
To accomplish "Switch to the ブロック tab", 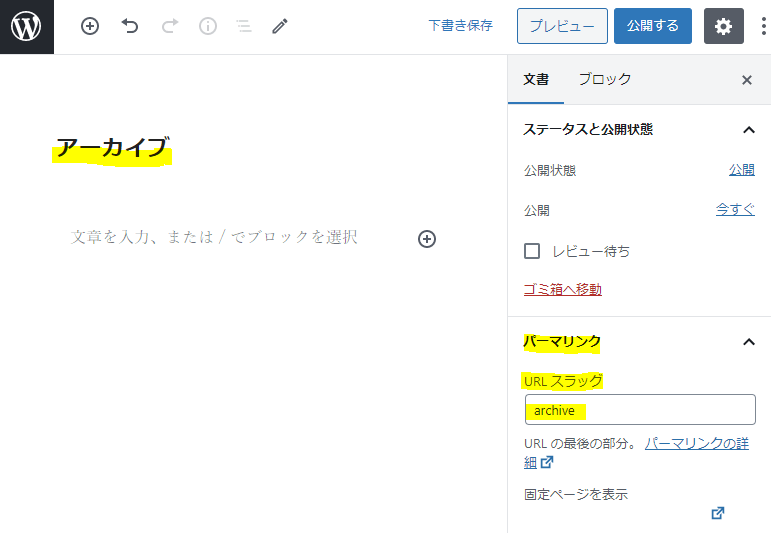I will click(605, 79).
